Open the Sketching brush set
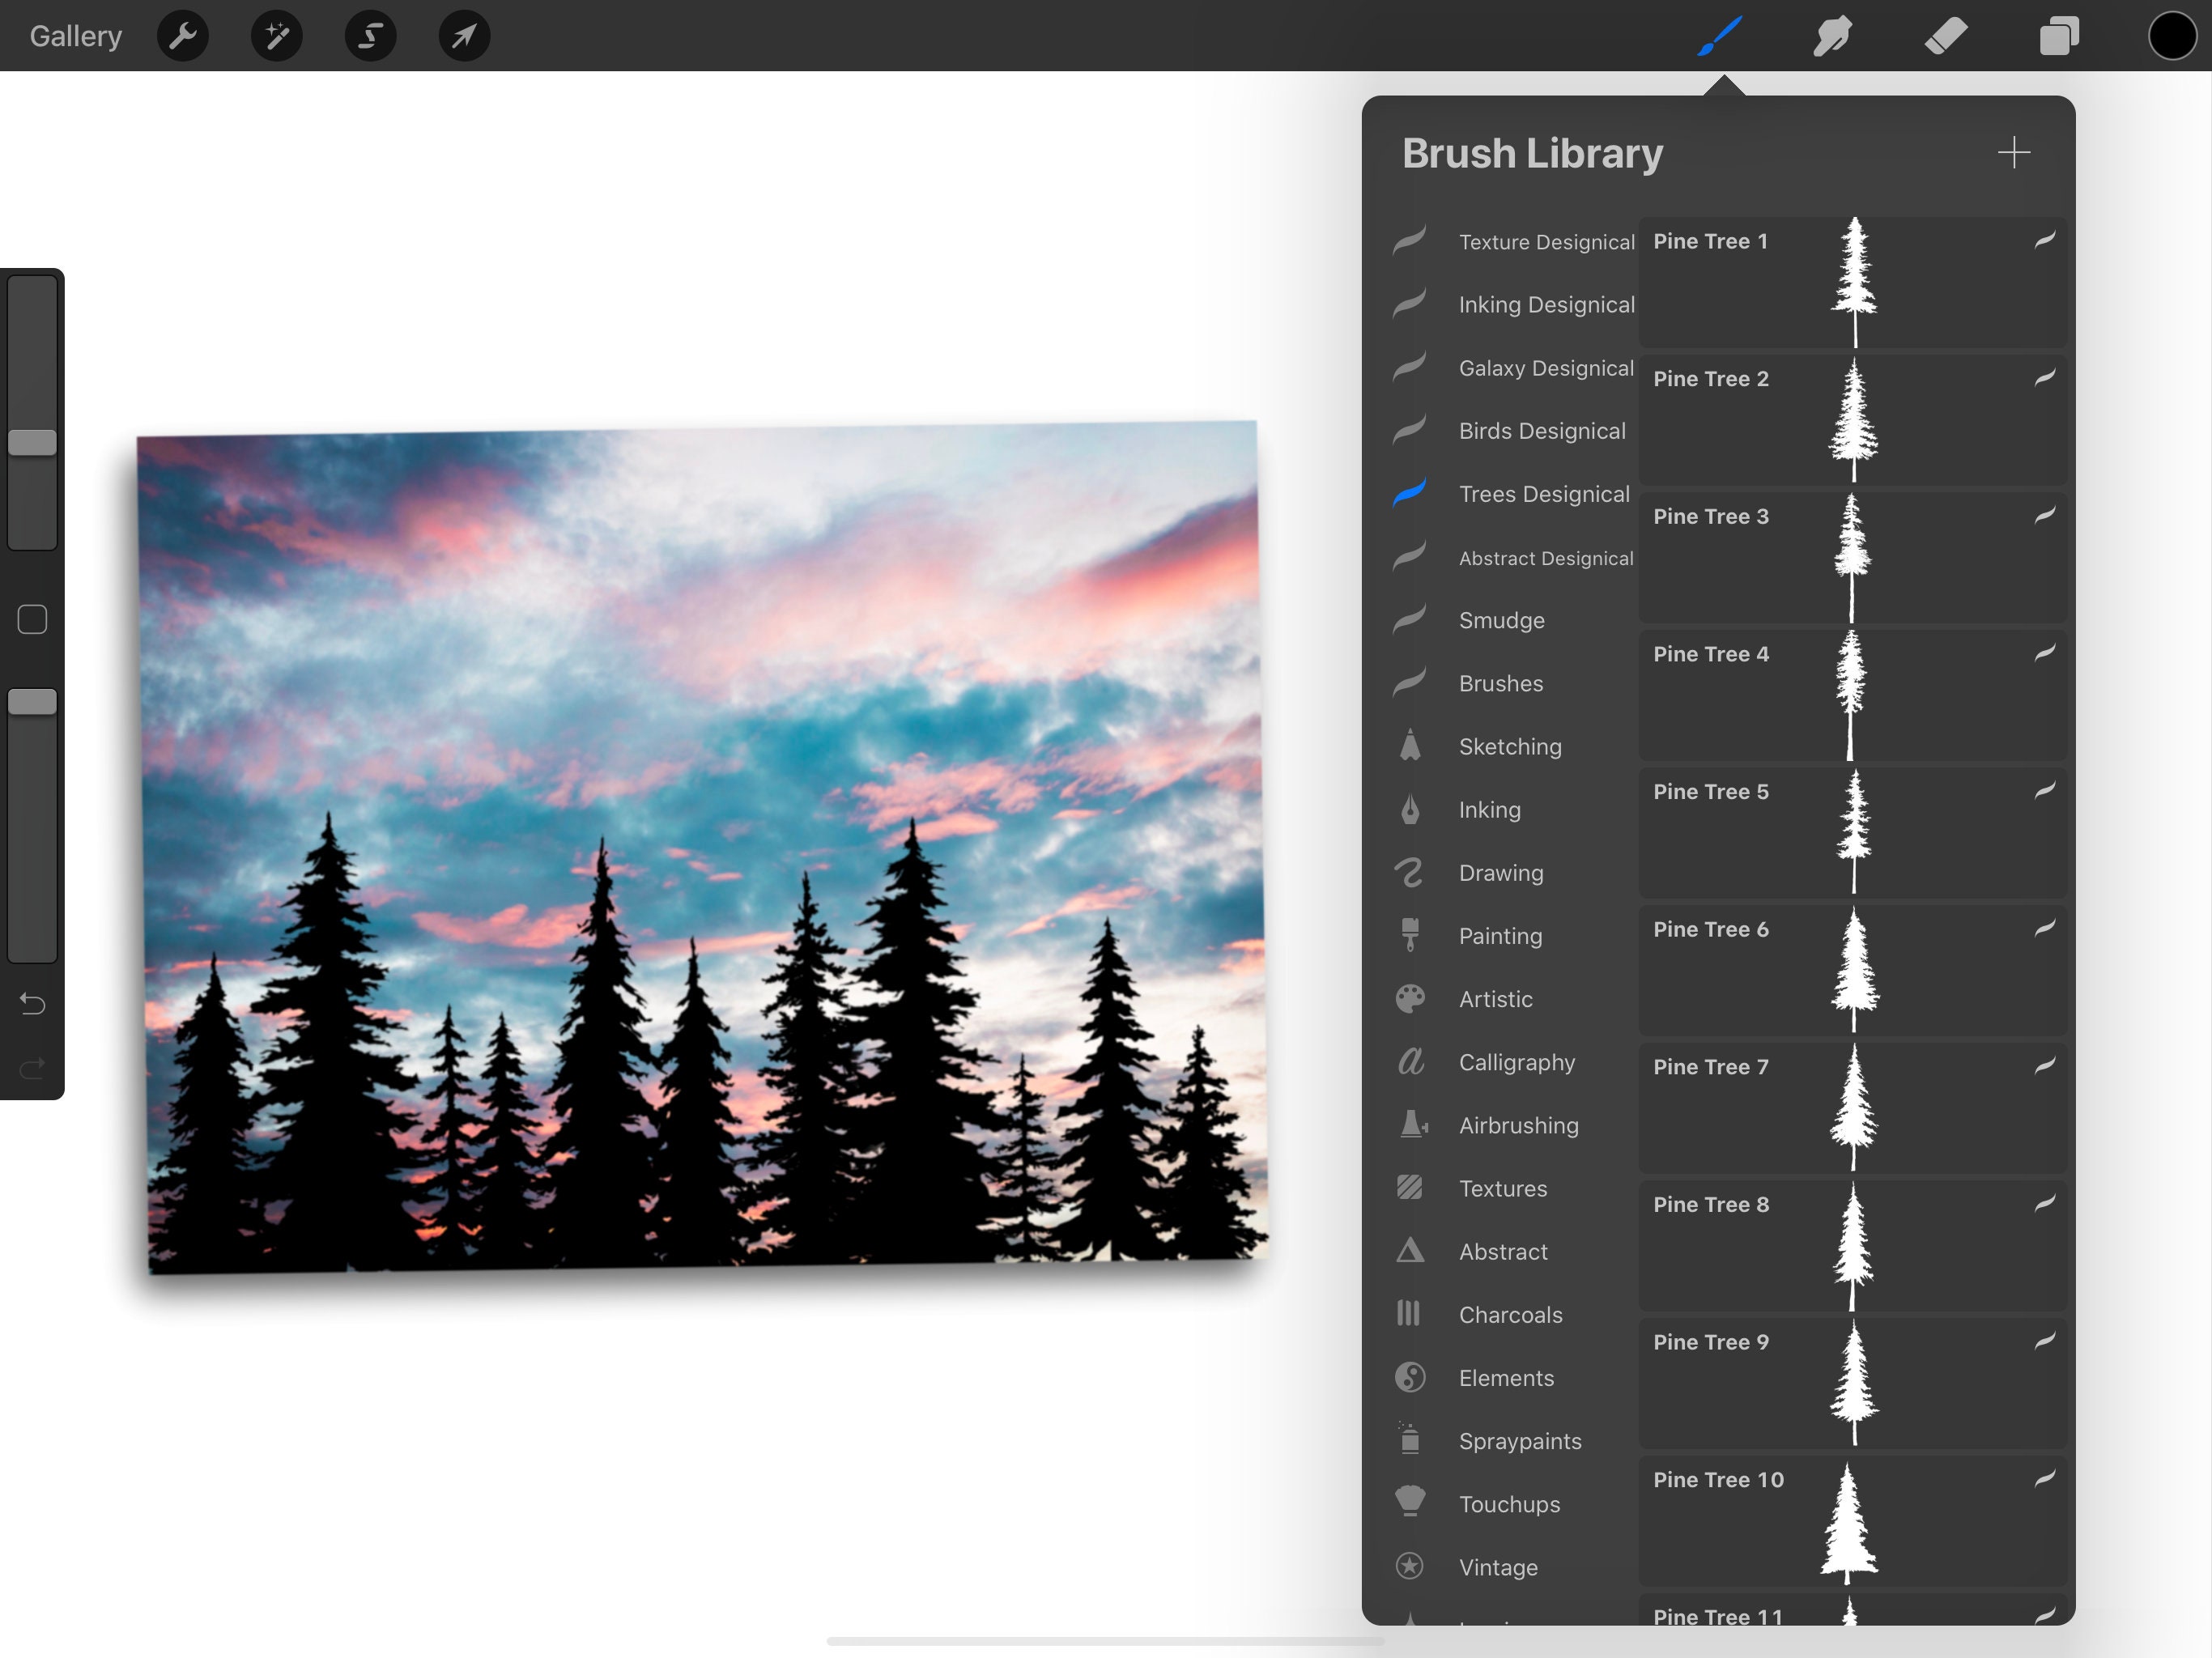This screenshot has width=2212, height=1658. (1510, 746)
